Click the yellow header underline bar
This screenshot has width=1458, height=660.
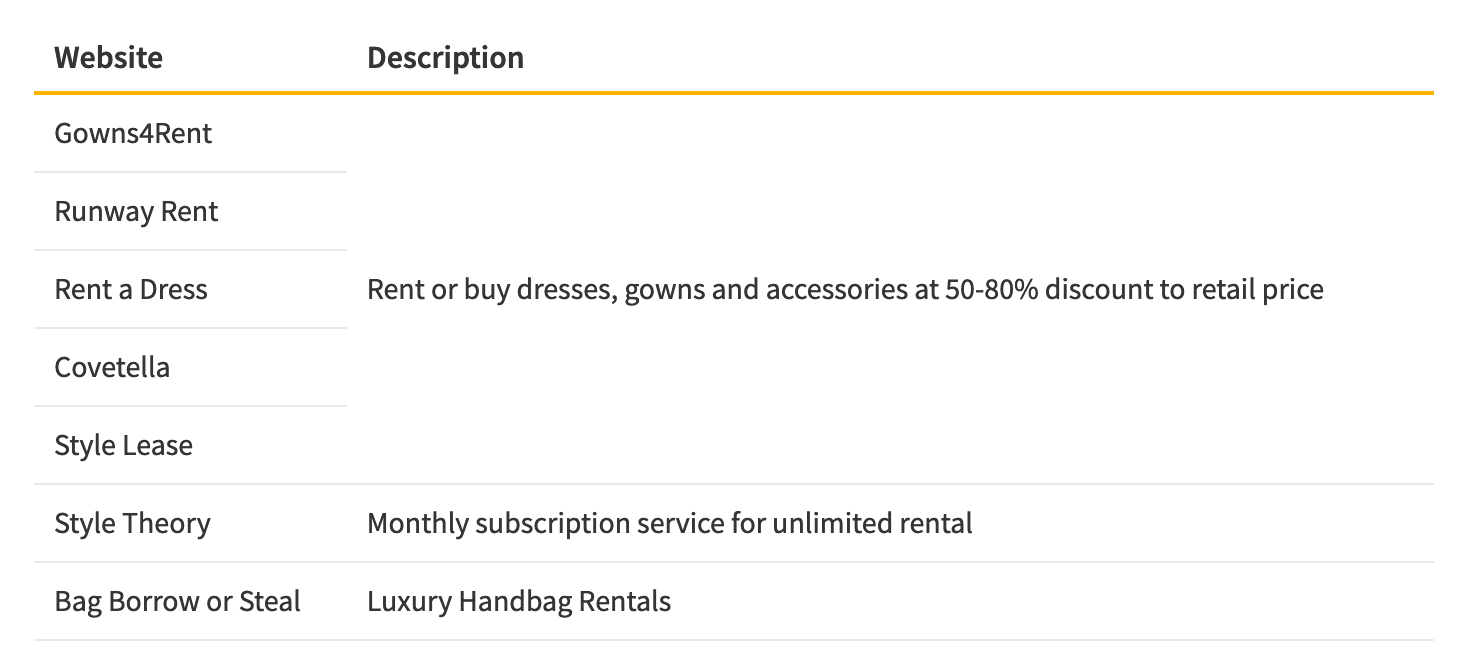click(733, 93)
